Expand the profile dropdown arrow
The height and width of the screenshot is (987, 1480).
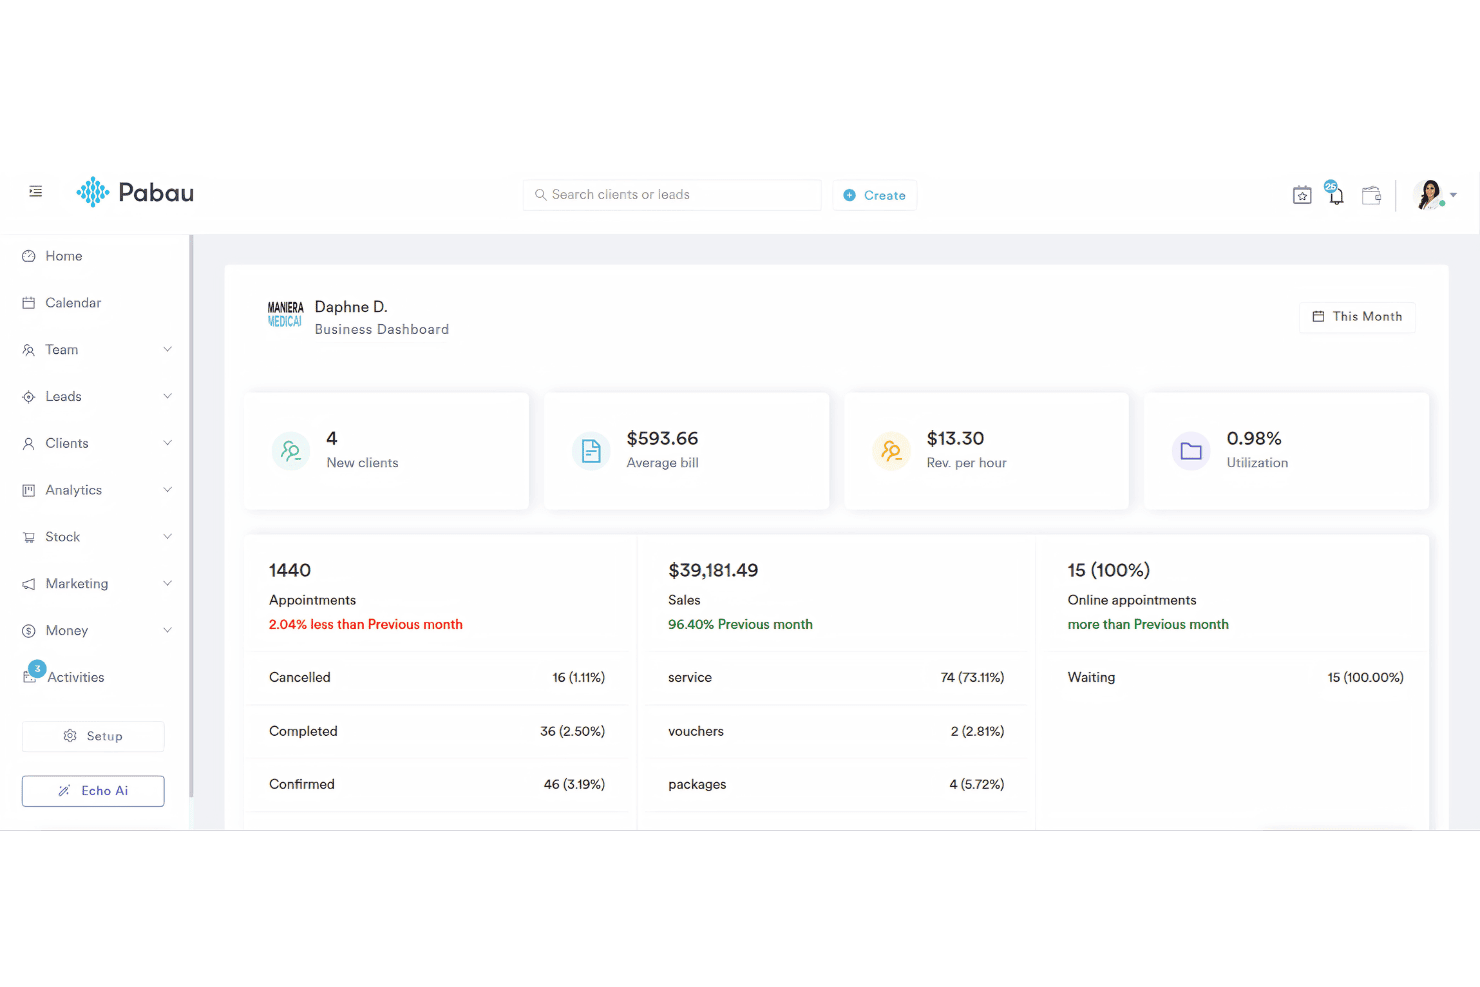(x=1453, y=195)
